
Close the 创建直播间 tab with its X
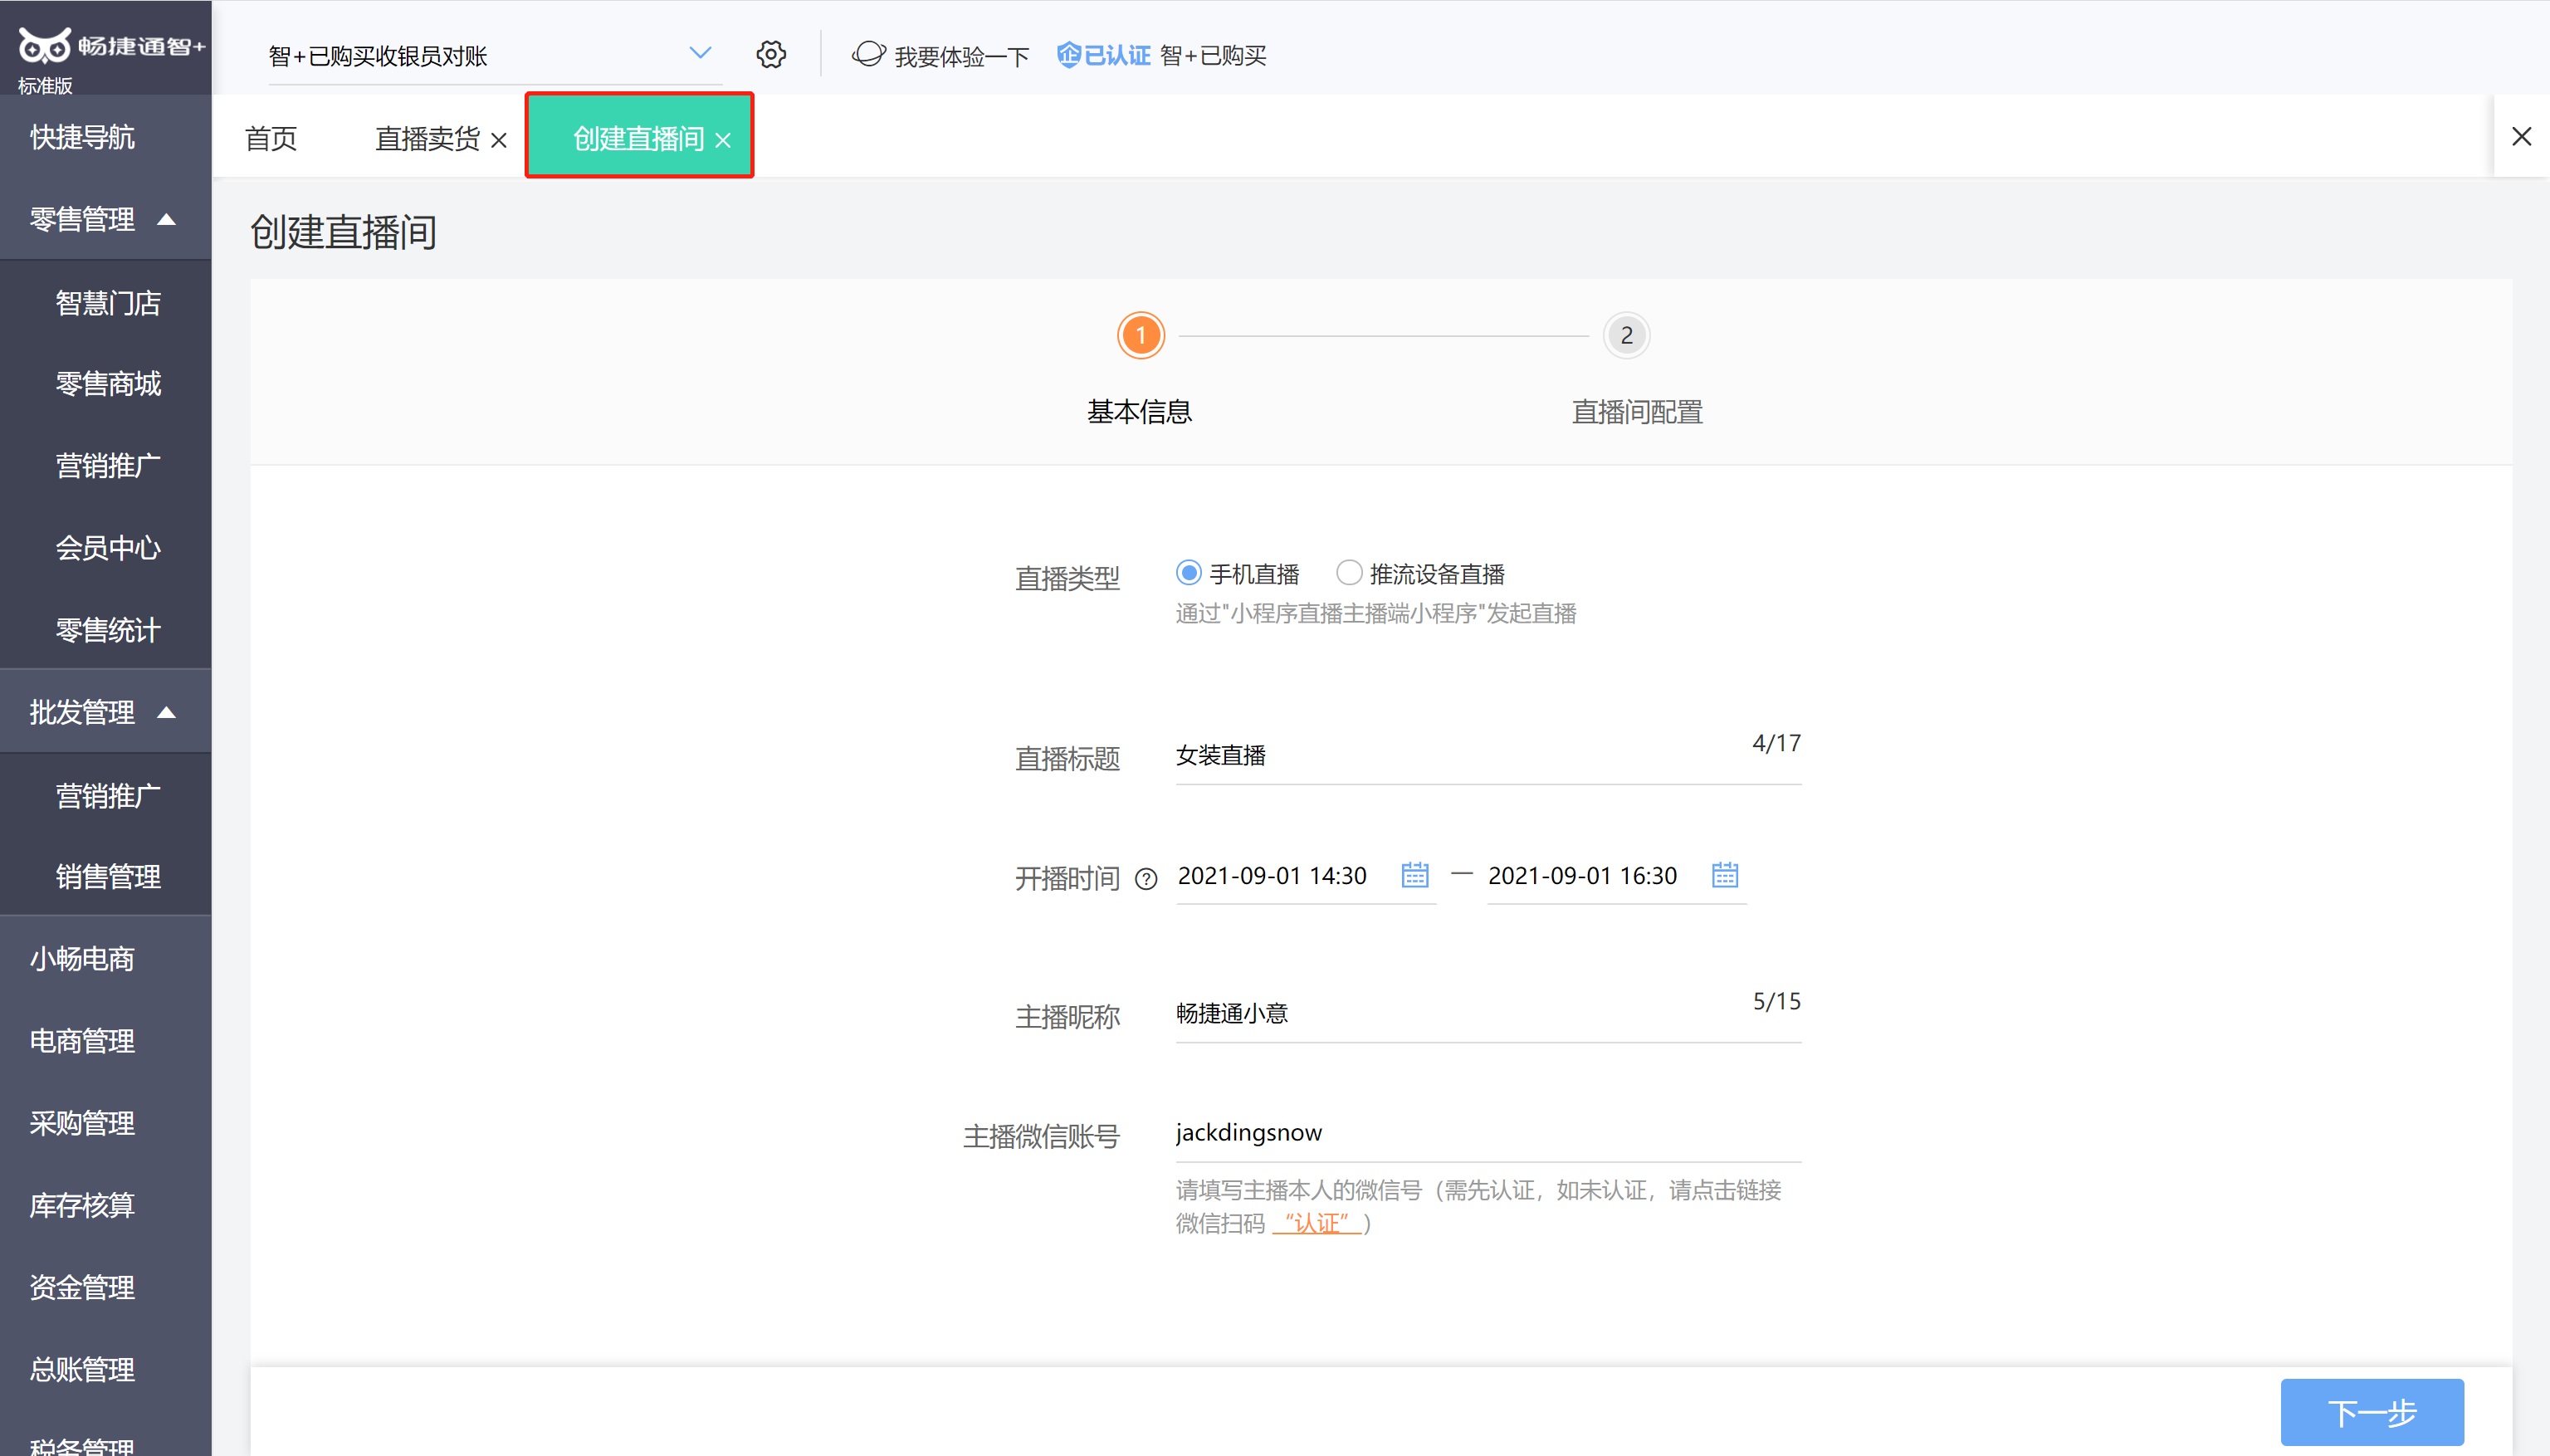(x=723, y=140)
